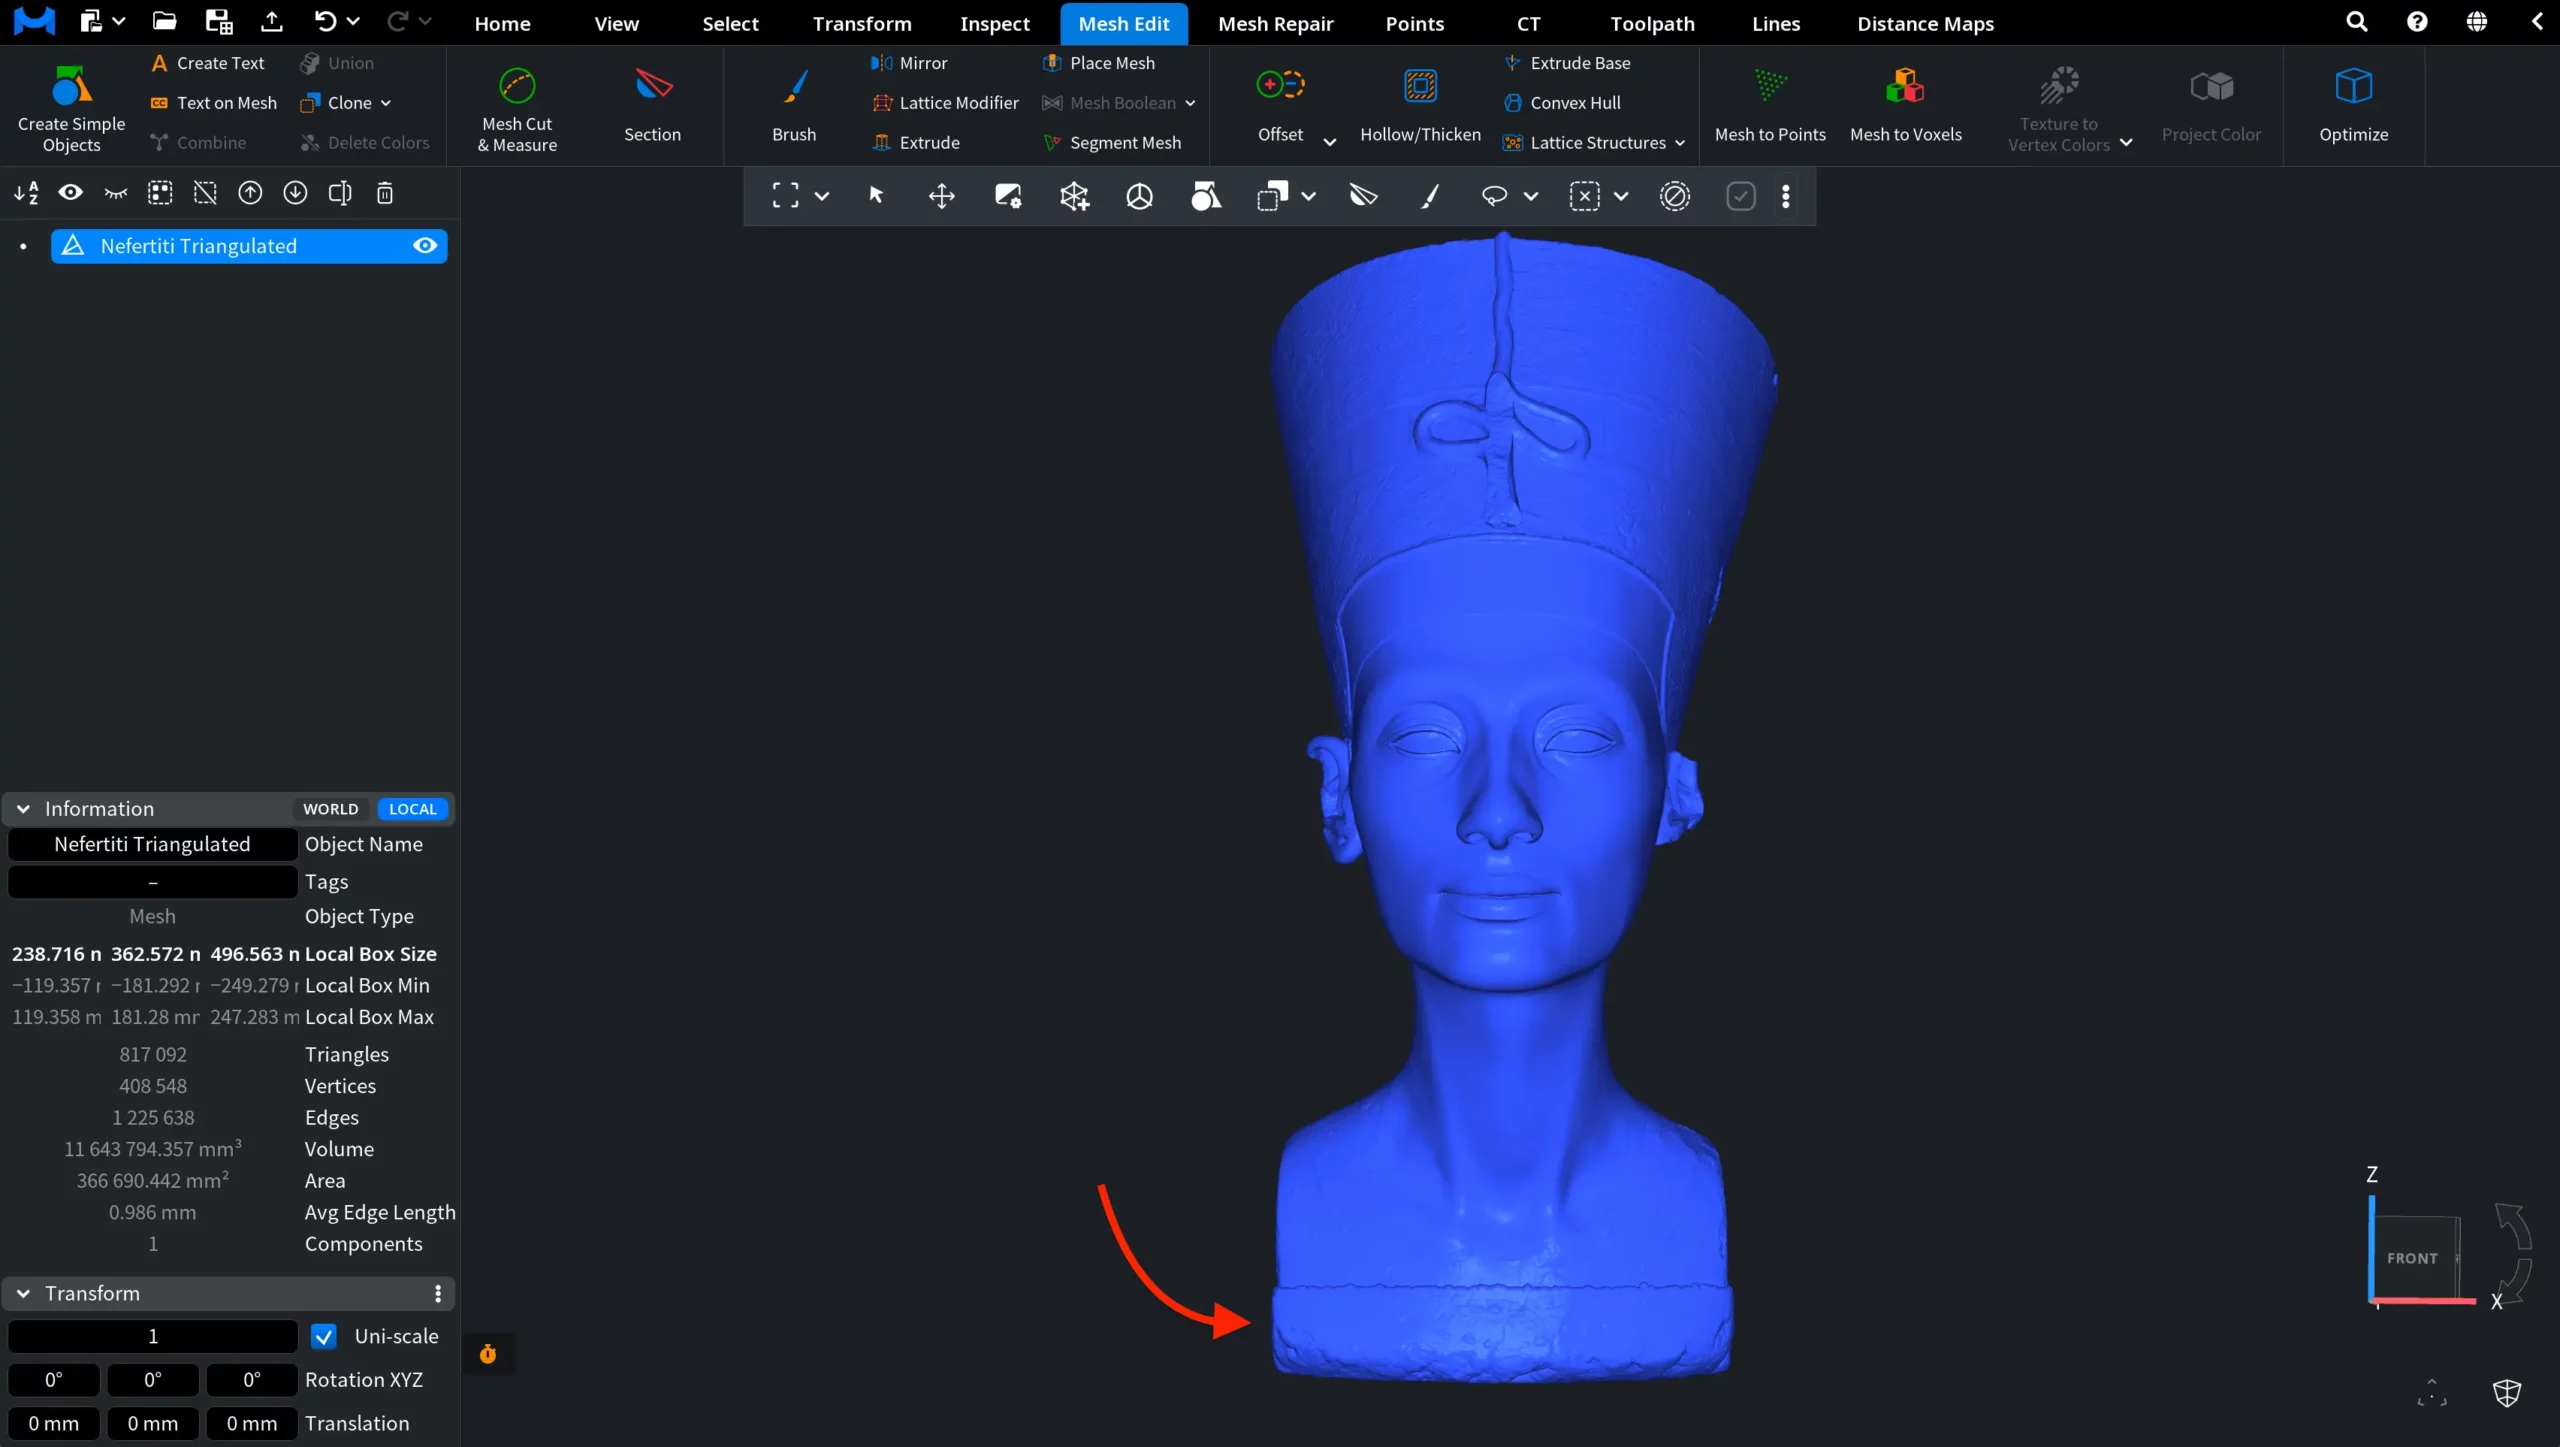Open viewport toolbar overflow menu

pyautogui.click(x=1786, y=196)
